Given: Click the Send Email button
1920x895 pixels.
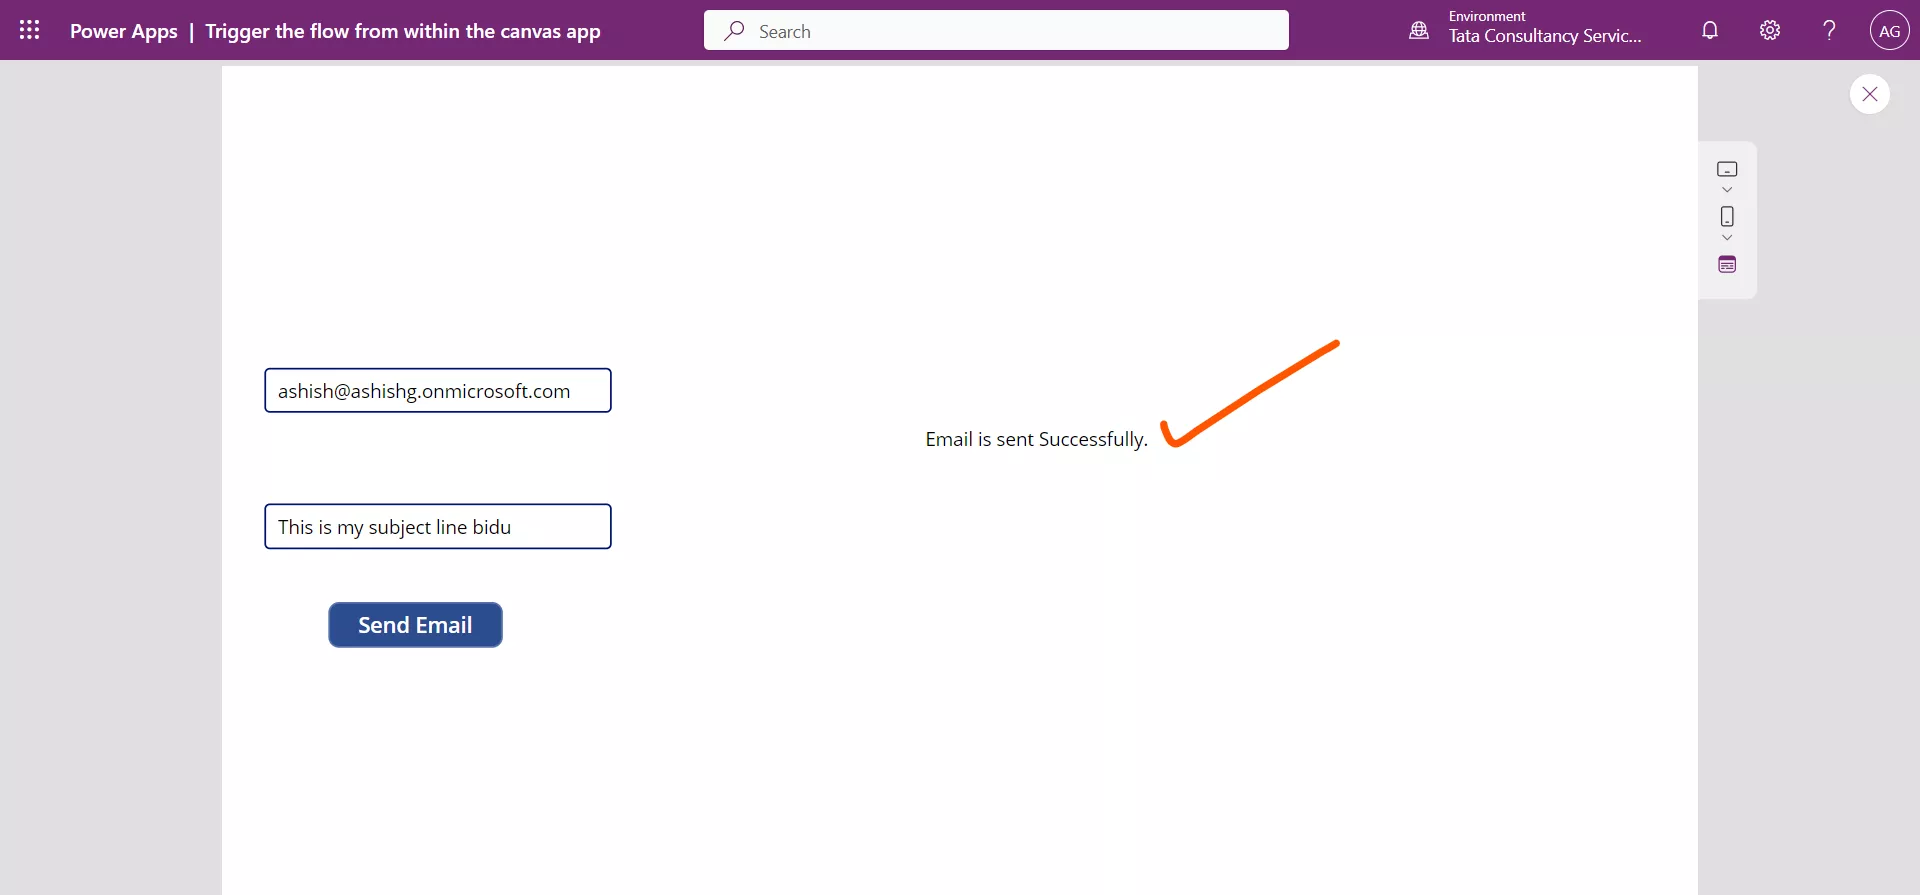Looking at the screenshot, I should tap(415, 625).
